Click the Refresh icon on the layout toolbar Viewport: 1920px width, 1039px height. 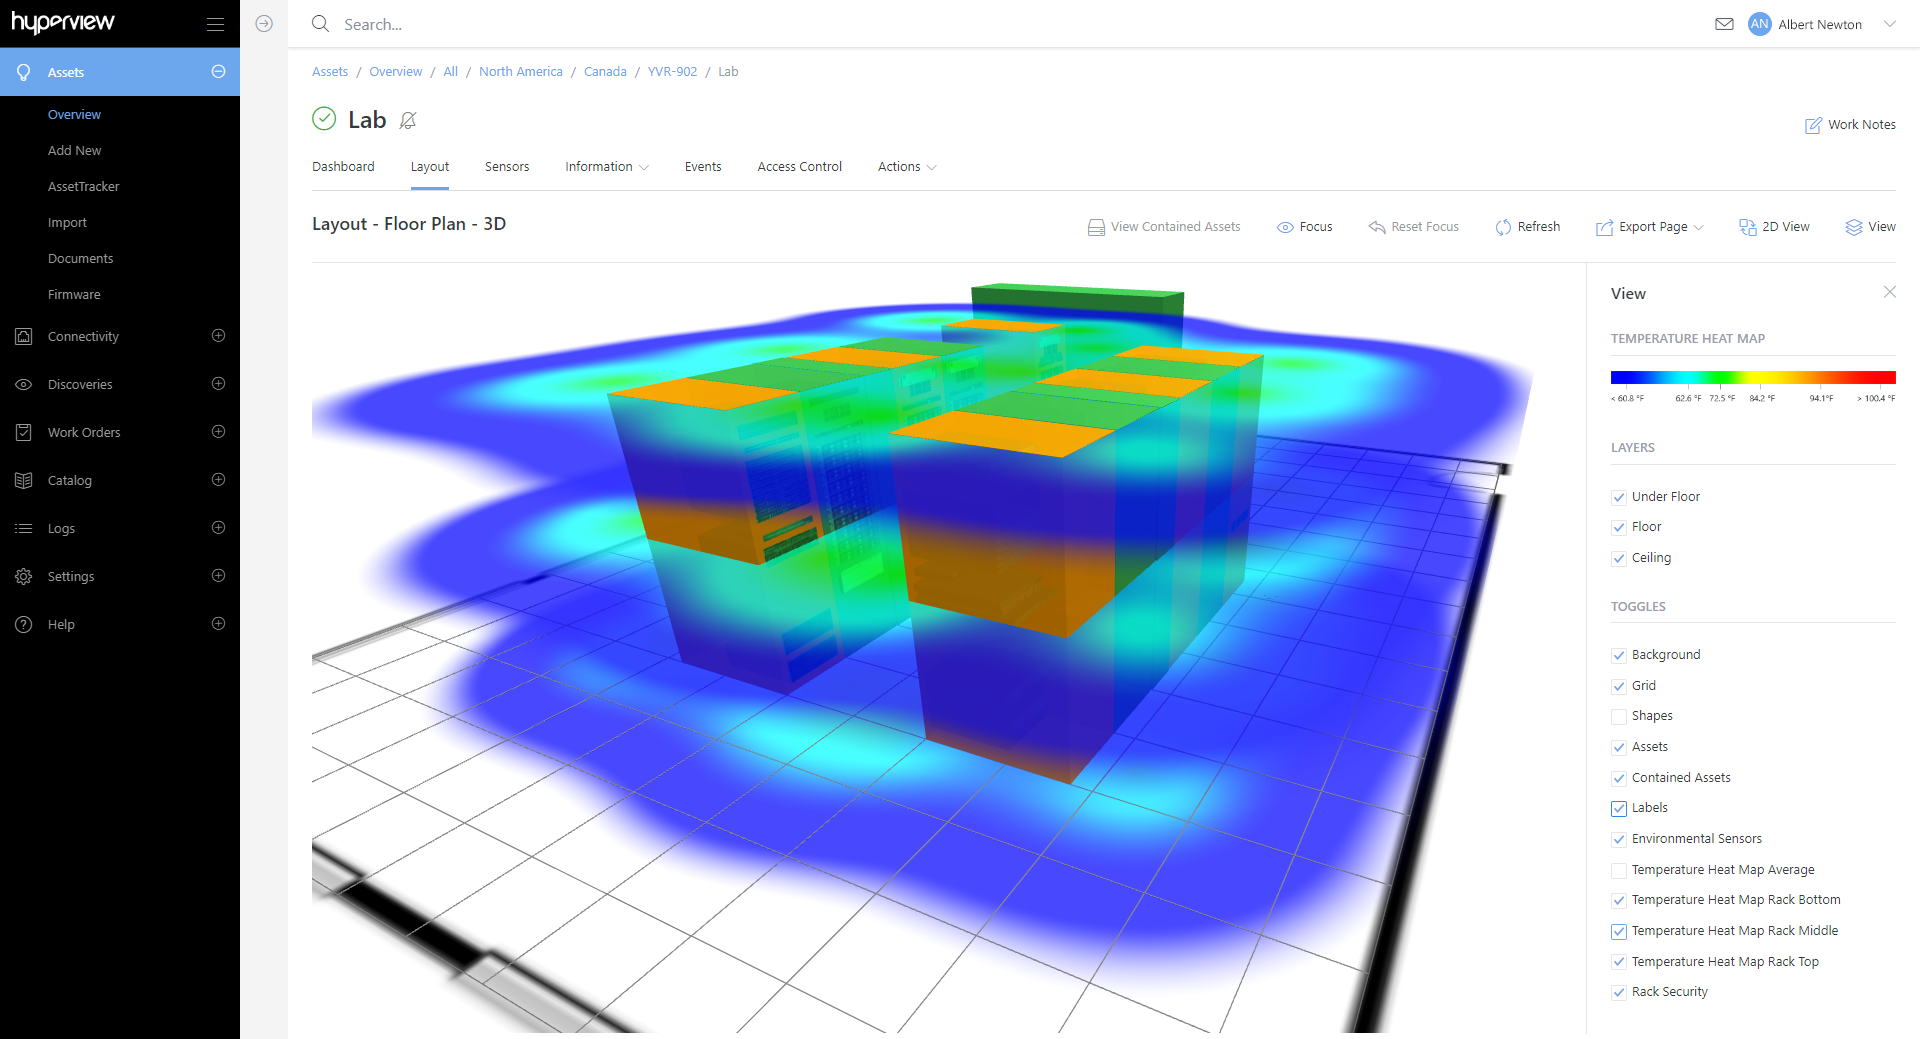pyautogui.click(x=1503, y=226)
